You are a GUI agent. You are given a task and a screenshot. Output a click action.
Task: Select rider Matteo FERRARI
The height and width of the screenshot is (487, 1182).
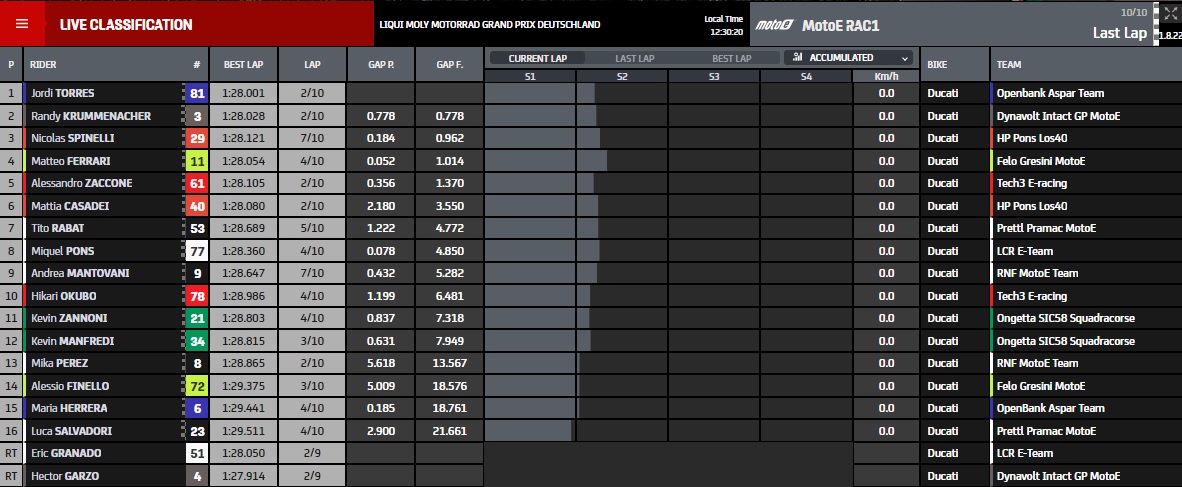pyautogui.click(x=71, y=161)
